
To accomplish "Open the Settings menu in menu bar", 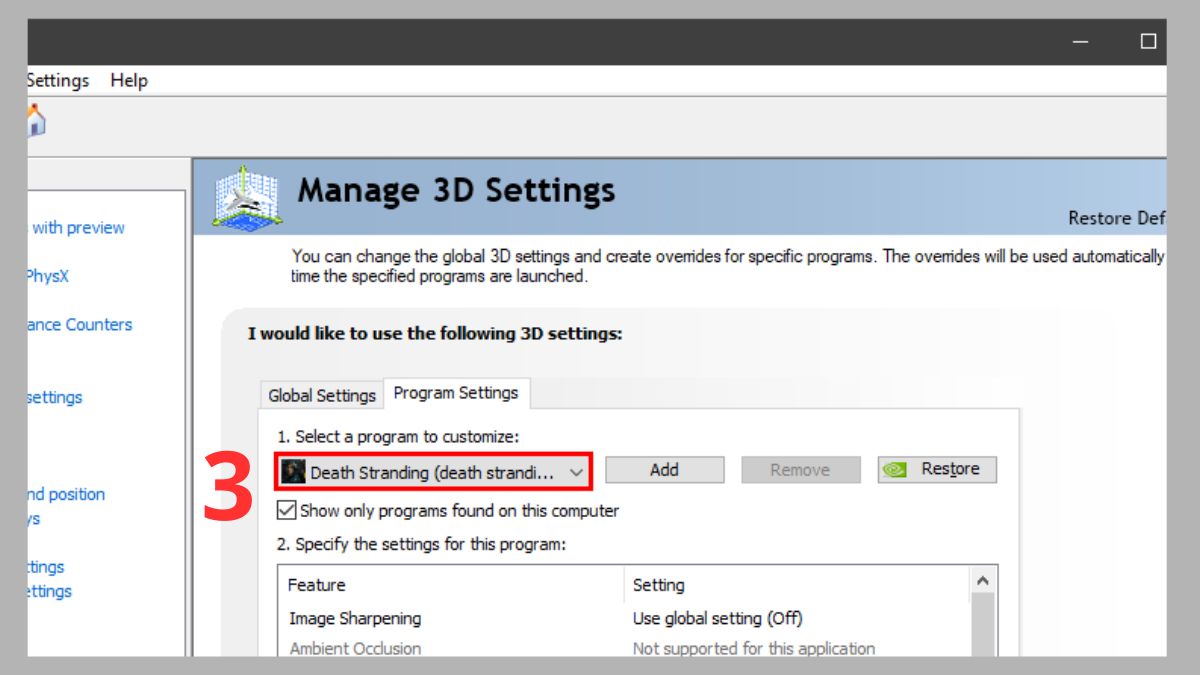I will (x=58, y=80).
